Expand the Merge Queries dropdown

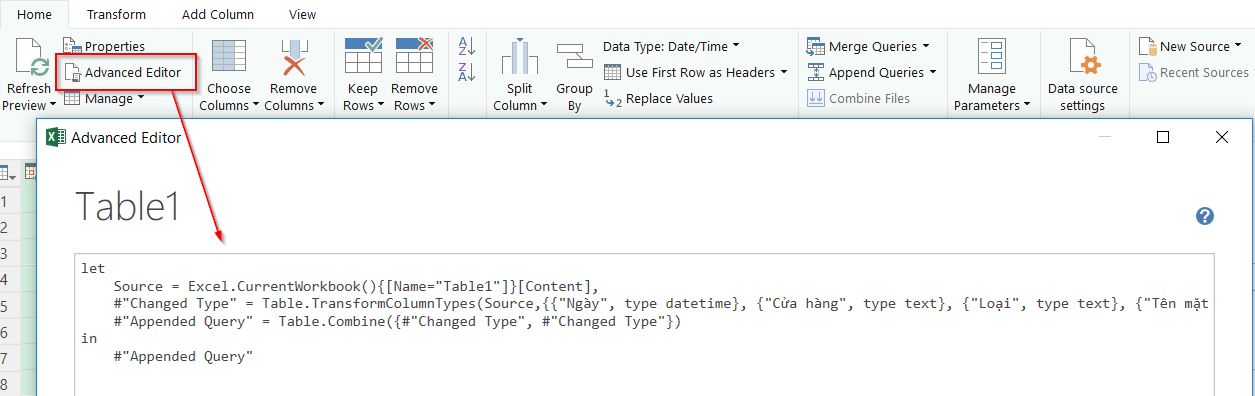click(868, 46)
